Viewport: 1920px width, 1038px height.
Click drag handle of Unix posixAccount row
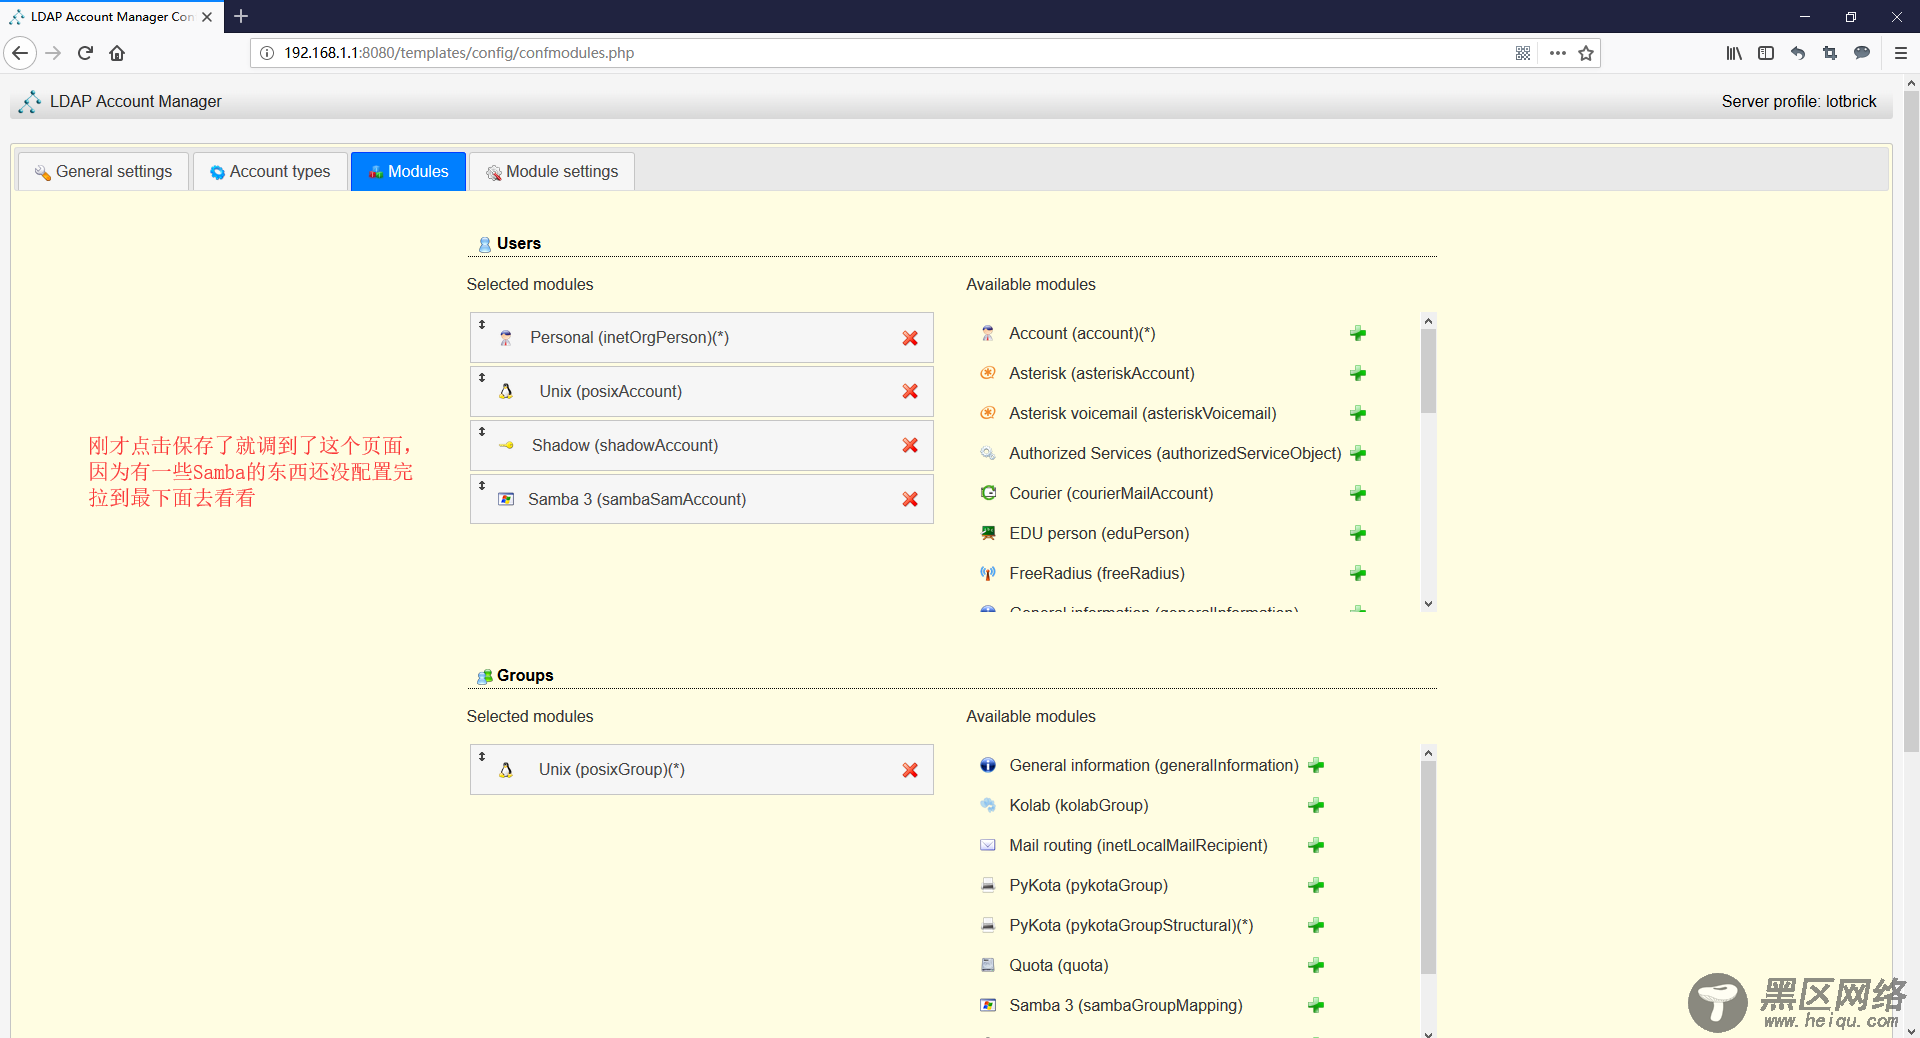(482, 377)
